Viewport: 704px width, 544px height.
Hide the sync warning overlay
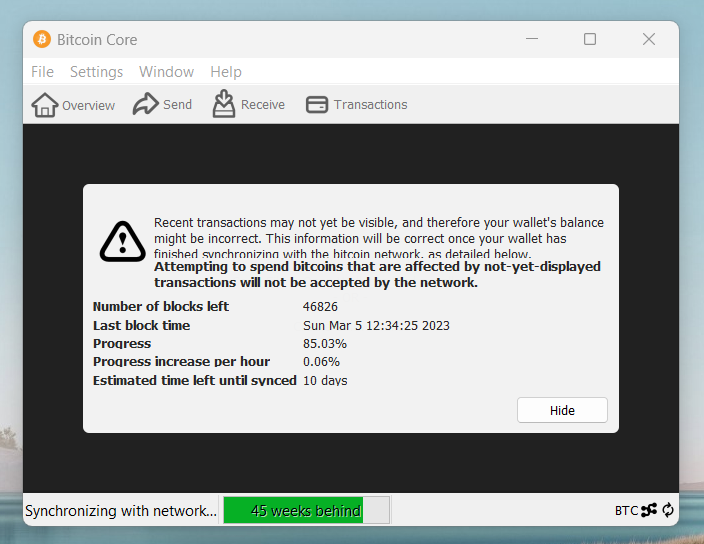[562, 410]
